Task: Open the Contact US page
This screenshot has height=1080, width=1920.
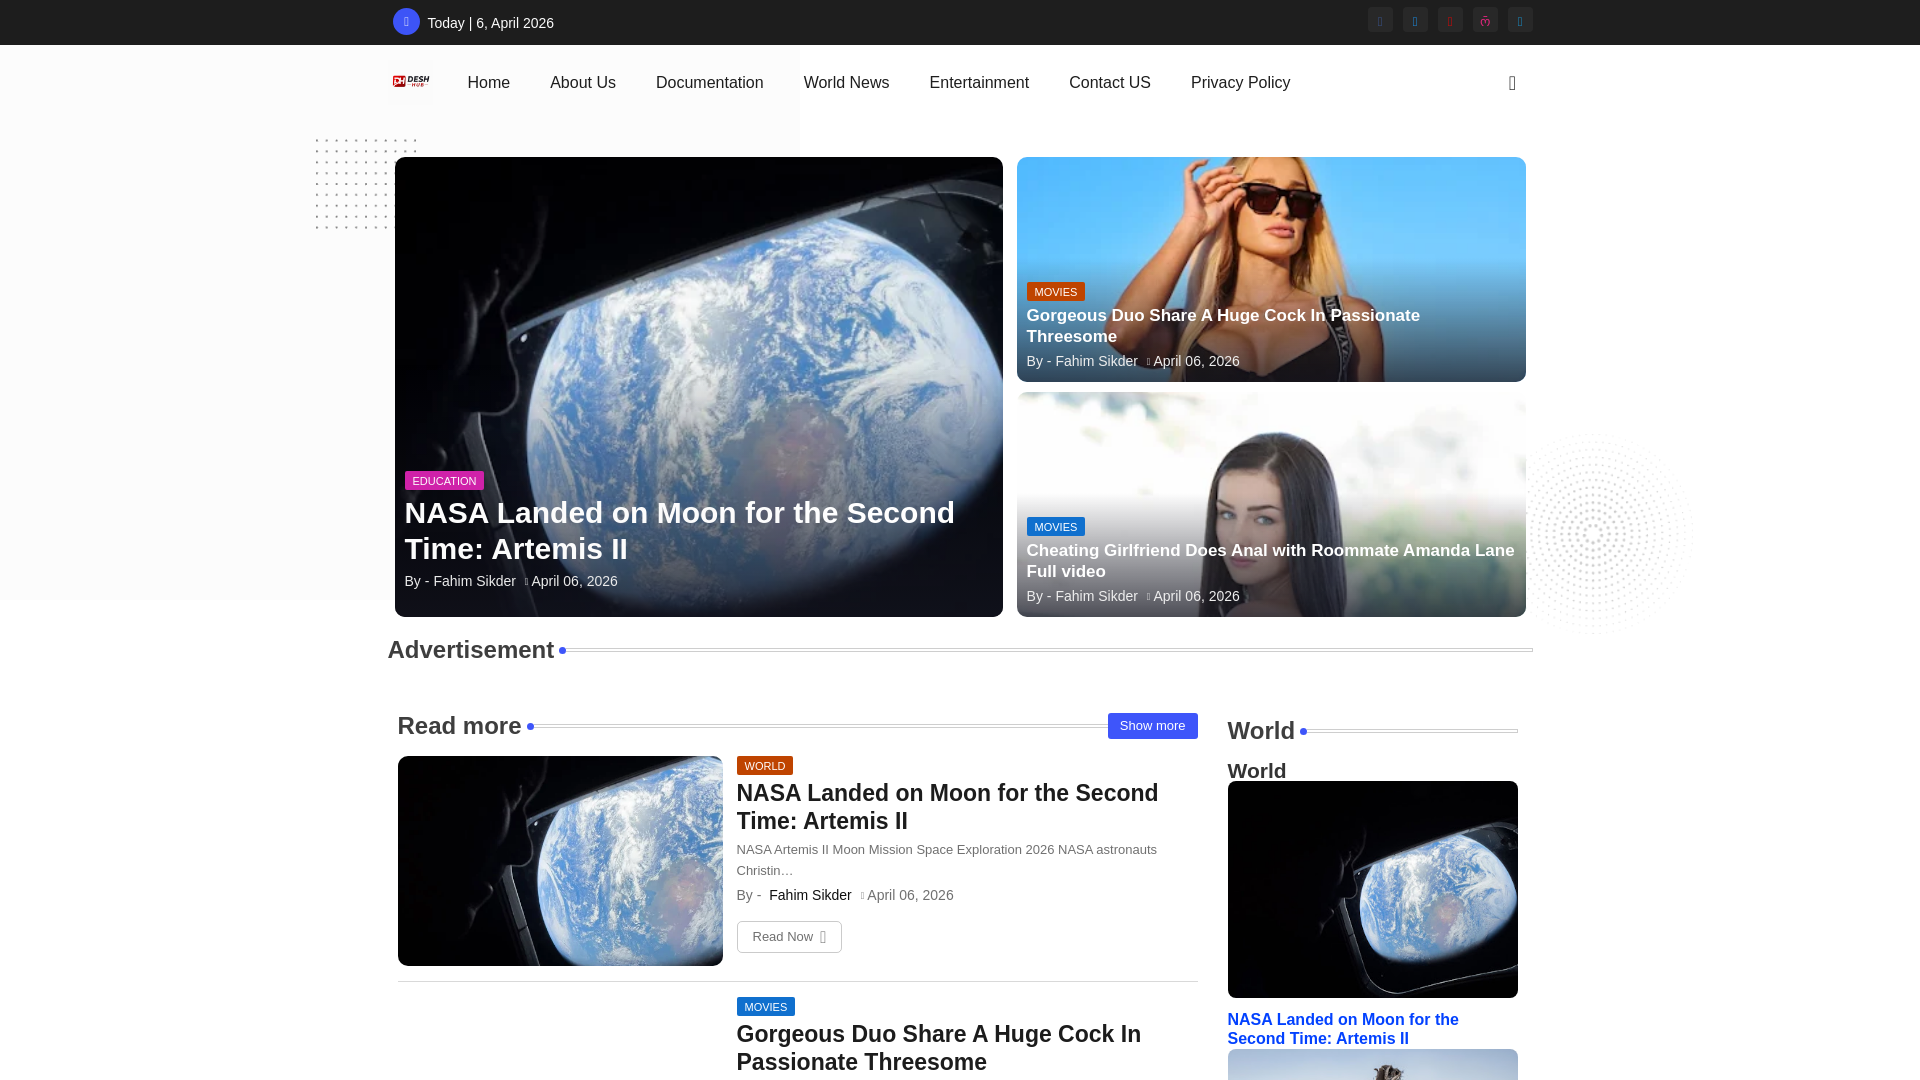Action: tap(1110, 83)
